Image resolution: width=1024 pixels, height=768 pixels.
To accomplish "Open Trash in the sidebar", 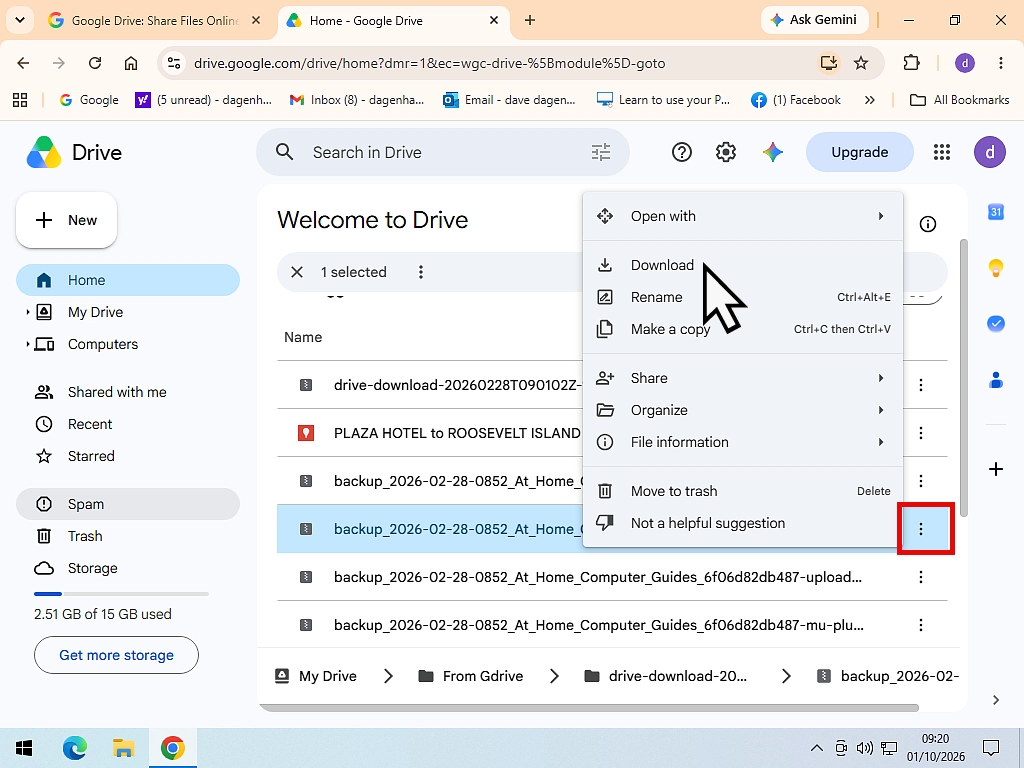I will (128, 536).
